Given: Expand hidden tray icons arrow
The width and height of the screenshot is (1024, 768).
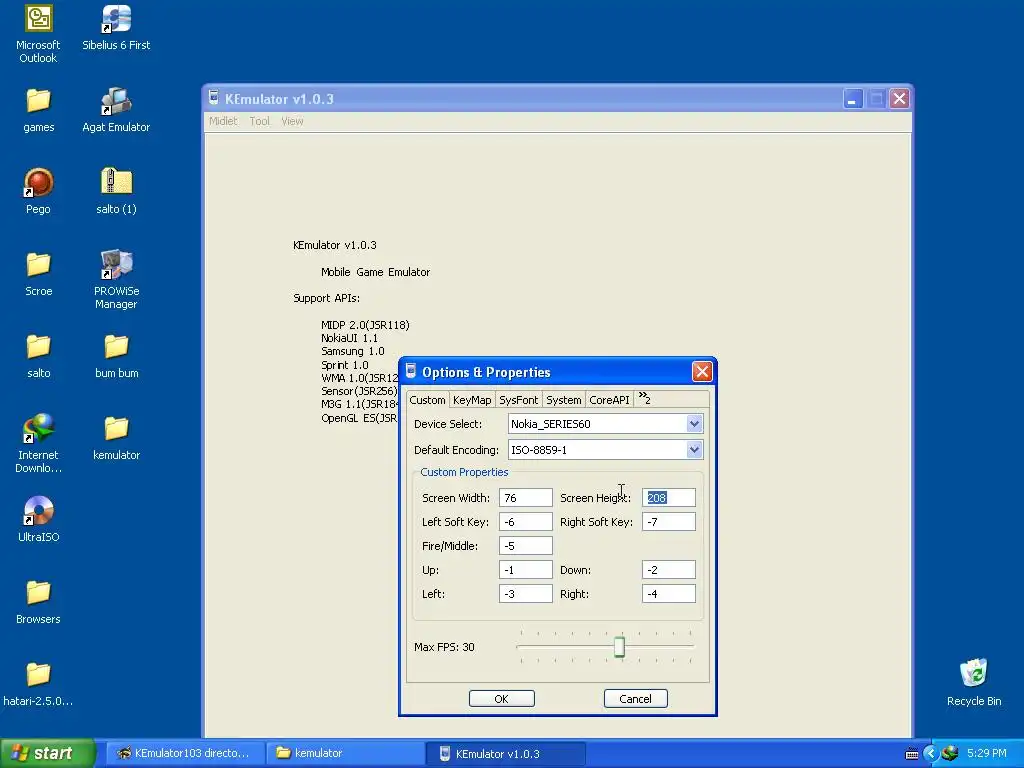Looking at the screenshot, I should (931, 753).
